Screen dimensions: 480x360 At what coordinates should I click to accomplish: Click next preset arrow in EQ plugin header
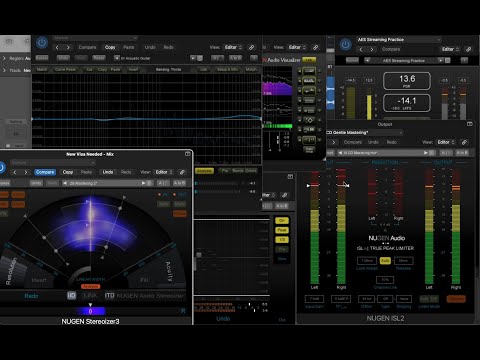68,47
